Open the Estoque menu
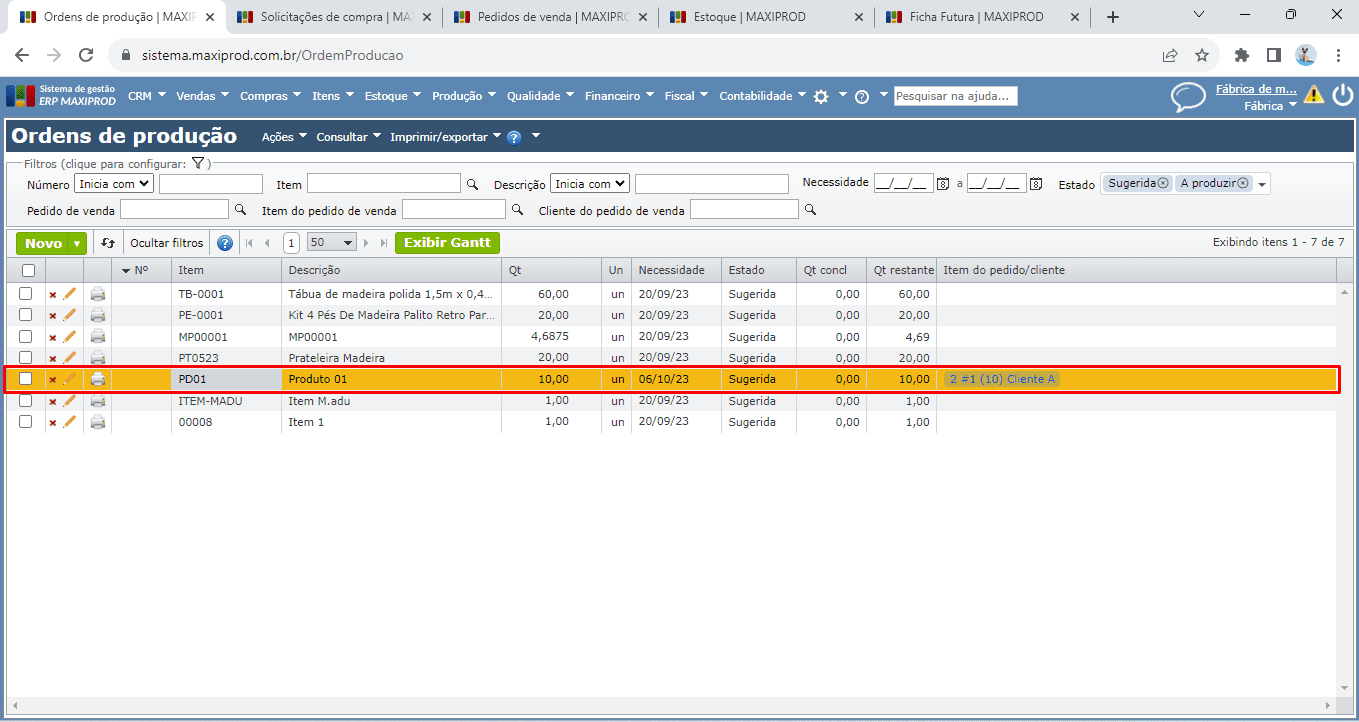The height and width of the screenshot is (722, 1359). (392, 96)
